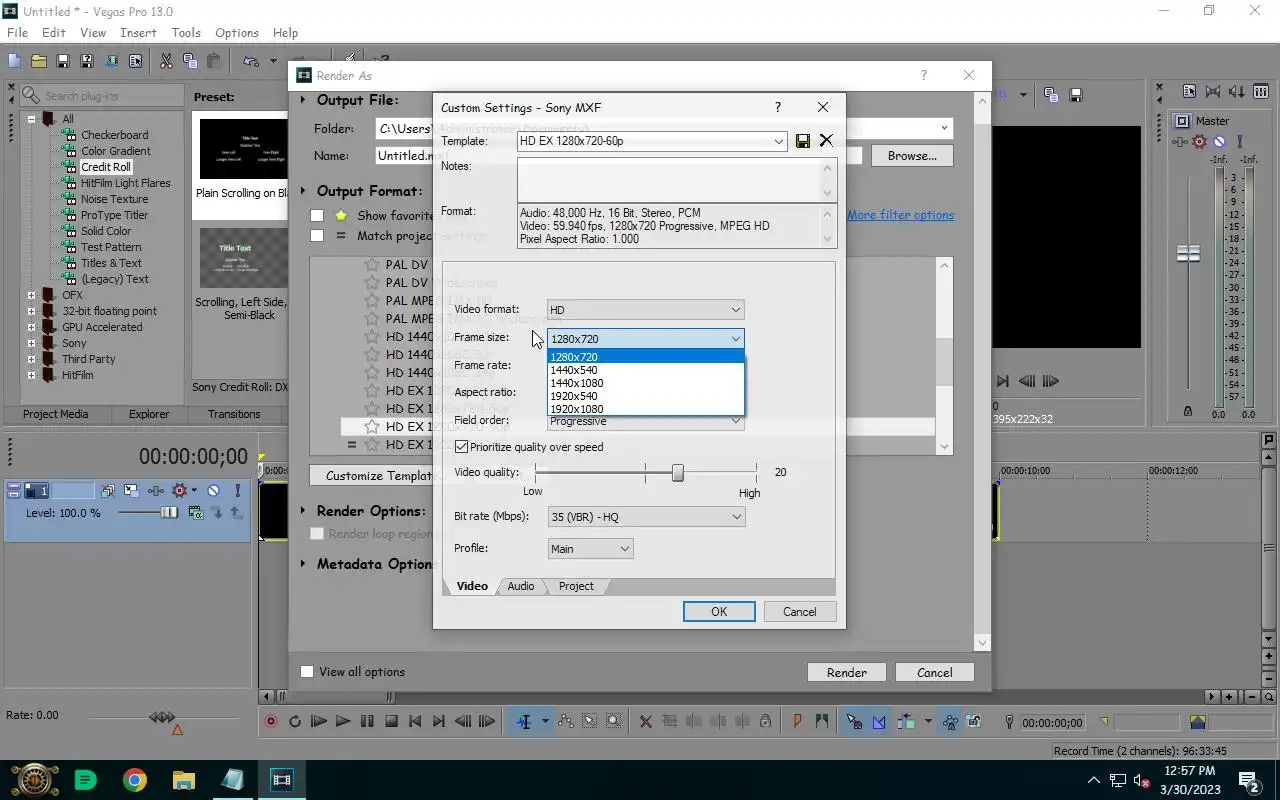Toggle Show favorites only checkbox

(x=317, y=215)
